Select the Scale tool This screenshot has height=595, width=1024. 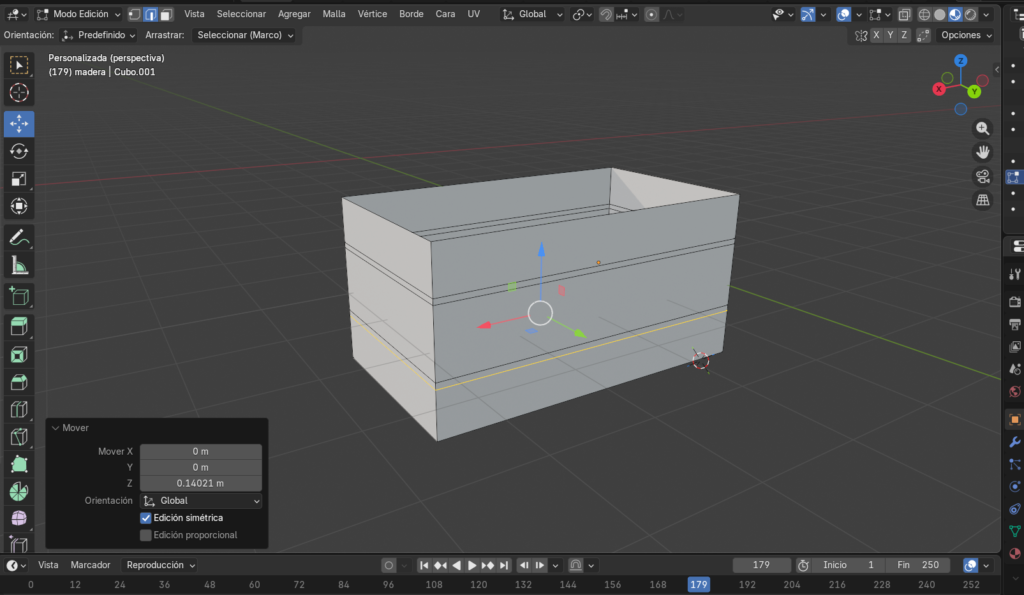tap(18, 179)
